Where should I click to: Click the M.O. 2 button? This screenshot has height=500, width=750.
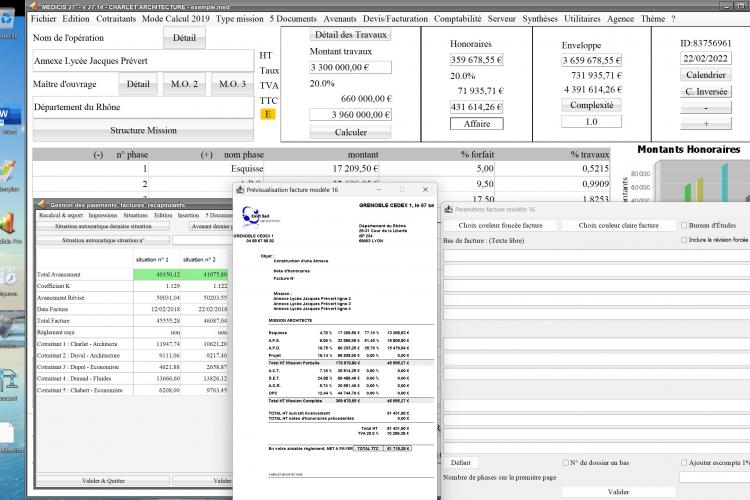(x=184, y=84)
